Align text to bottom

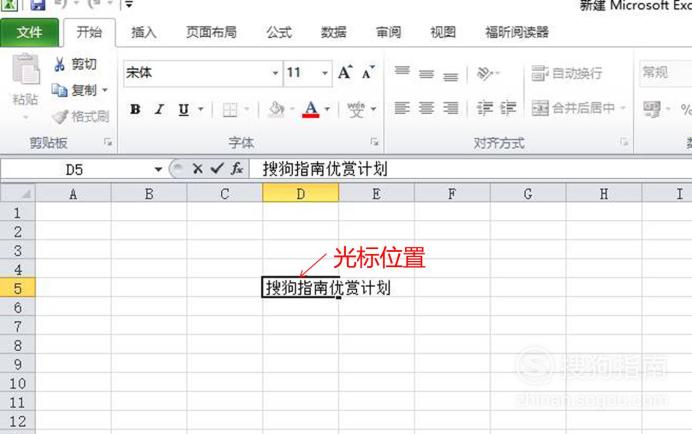click(x=451, y=75)
